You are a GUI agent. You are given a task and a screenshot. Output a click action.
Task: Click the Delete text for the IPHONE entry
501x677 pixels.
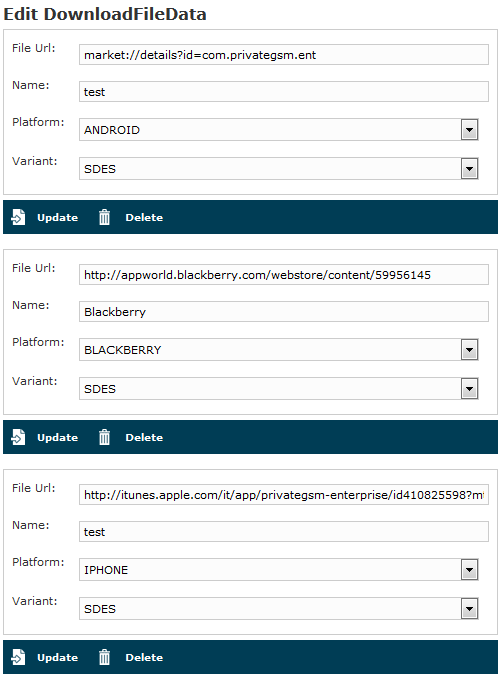144,657
